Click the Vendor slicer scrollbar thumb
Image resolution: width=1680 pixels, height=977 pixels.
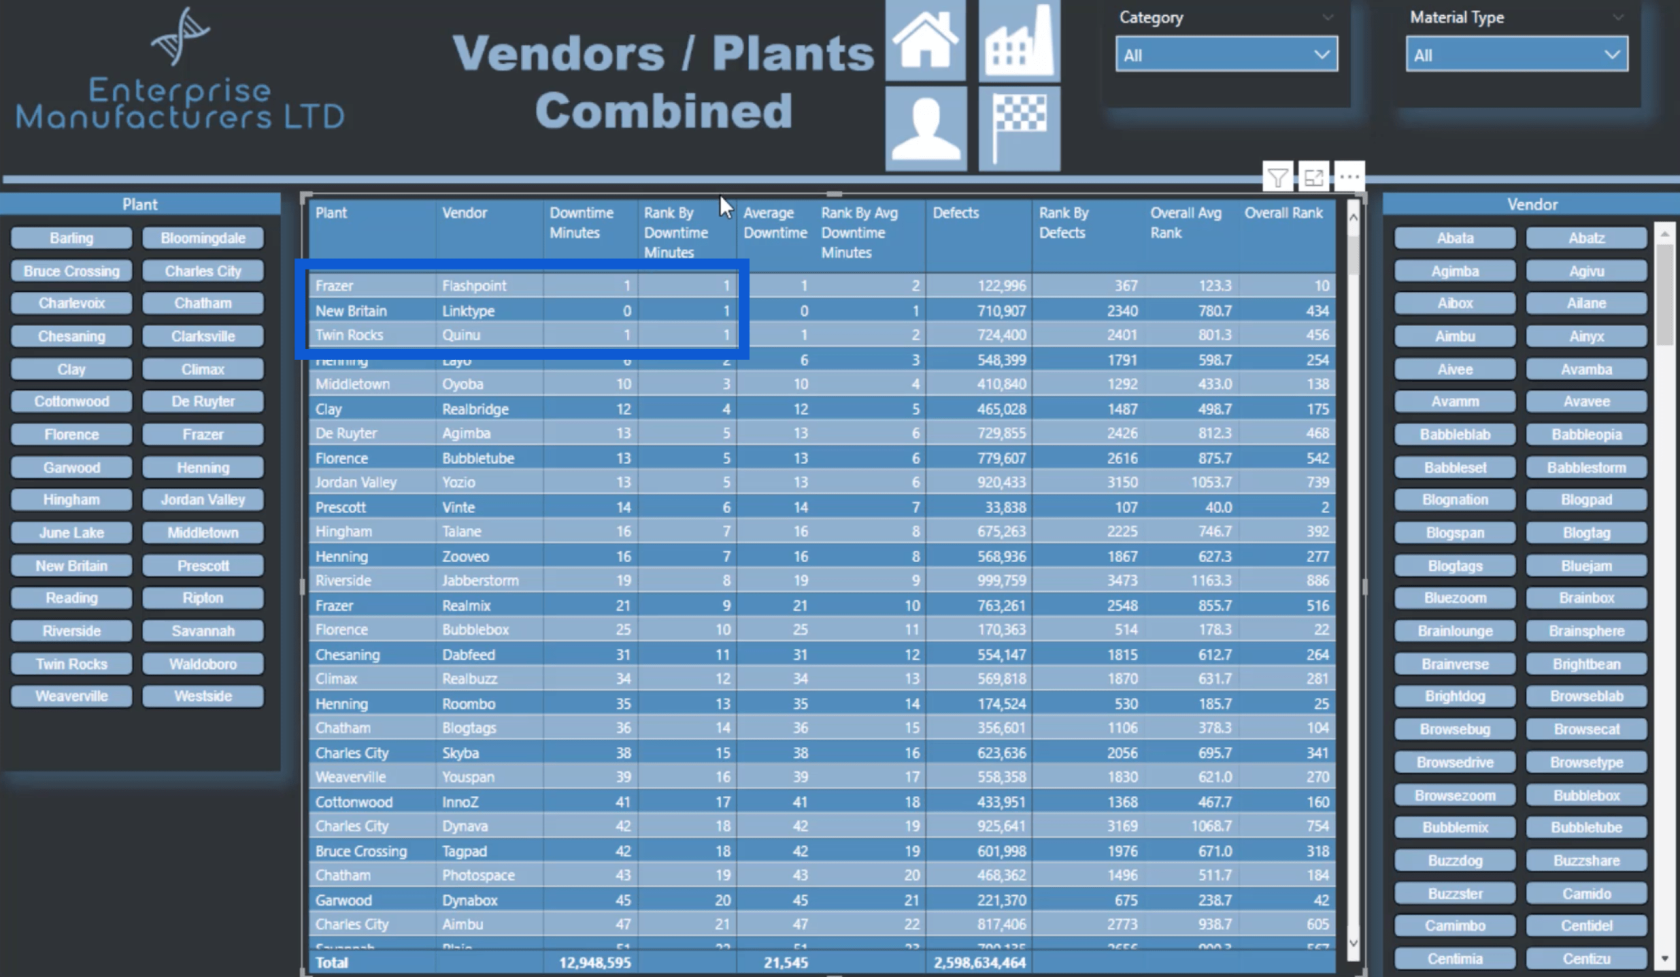pos(1664,295)
